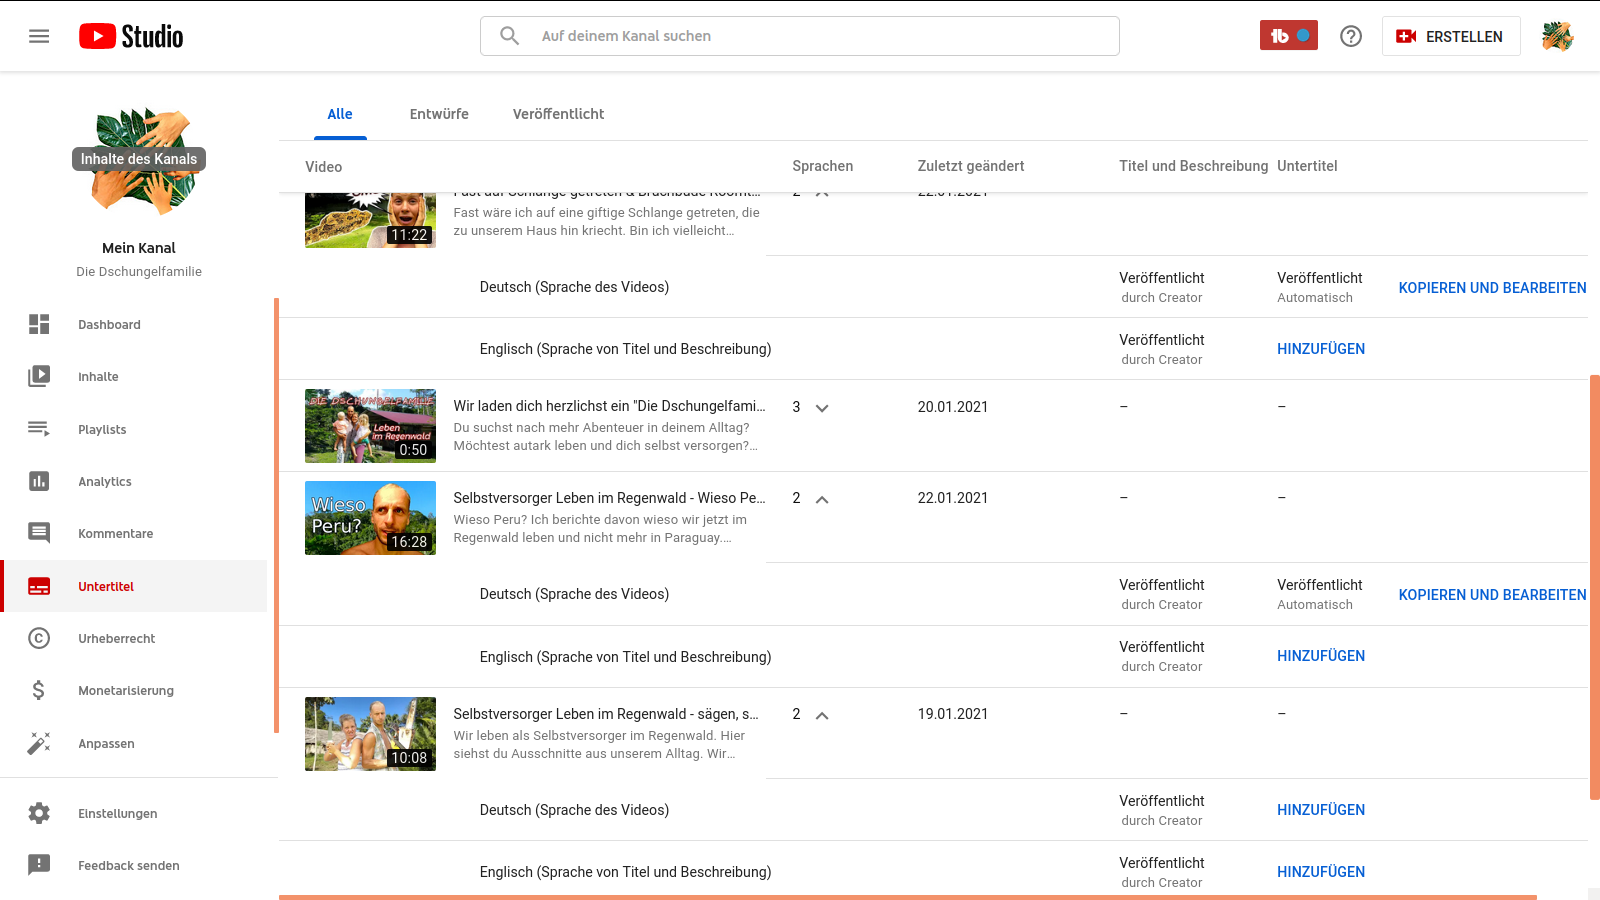Open the account avatar menu
Viewport: 1600px width, 900px height.
click(1557, 36)
